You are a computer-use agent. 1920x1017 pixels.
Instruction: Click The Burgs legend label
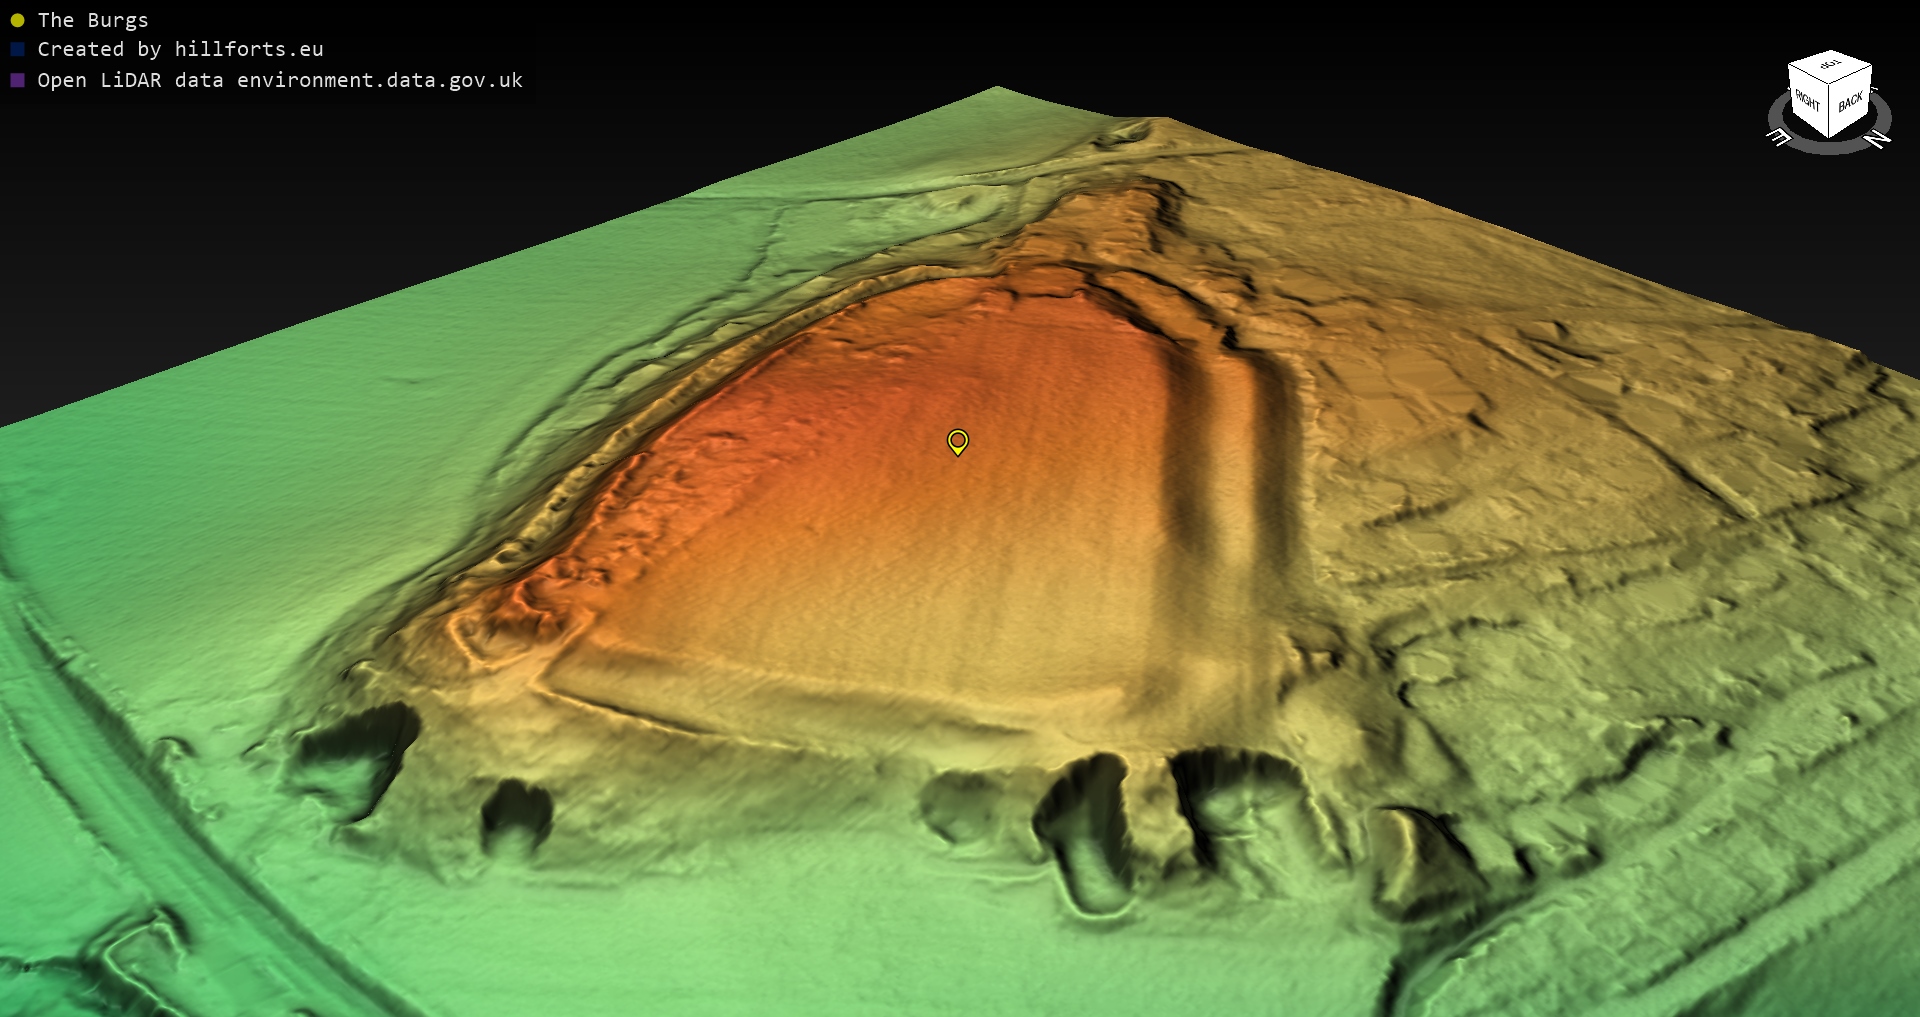click(x=92, y=20)
